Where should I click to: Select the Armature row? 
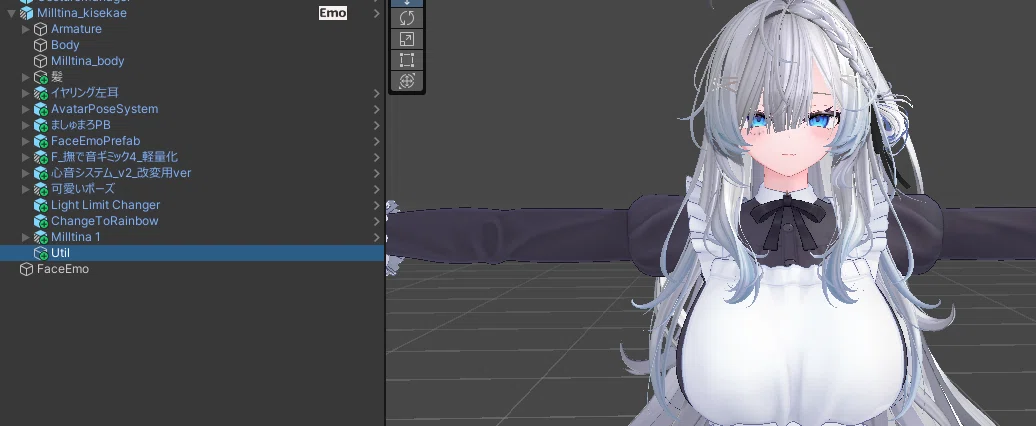coord(192,29)
